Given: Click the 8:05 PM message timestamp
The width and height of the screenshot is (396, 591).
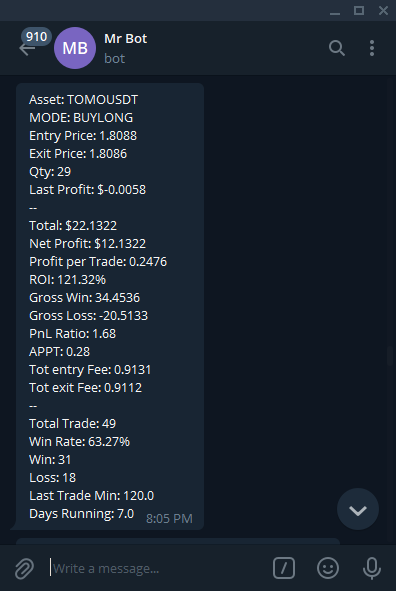Looking at the screenshot, I should 169,519.
